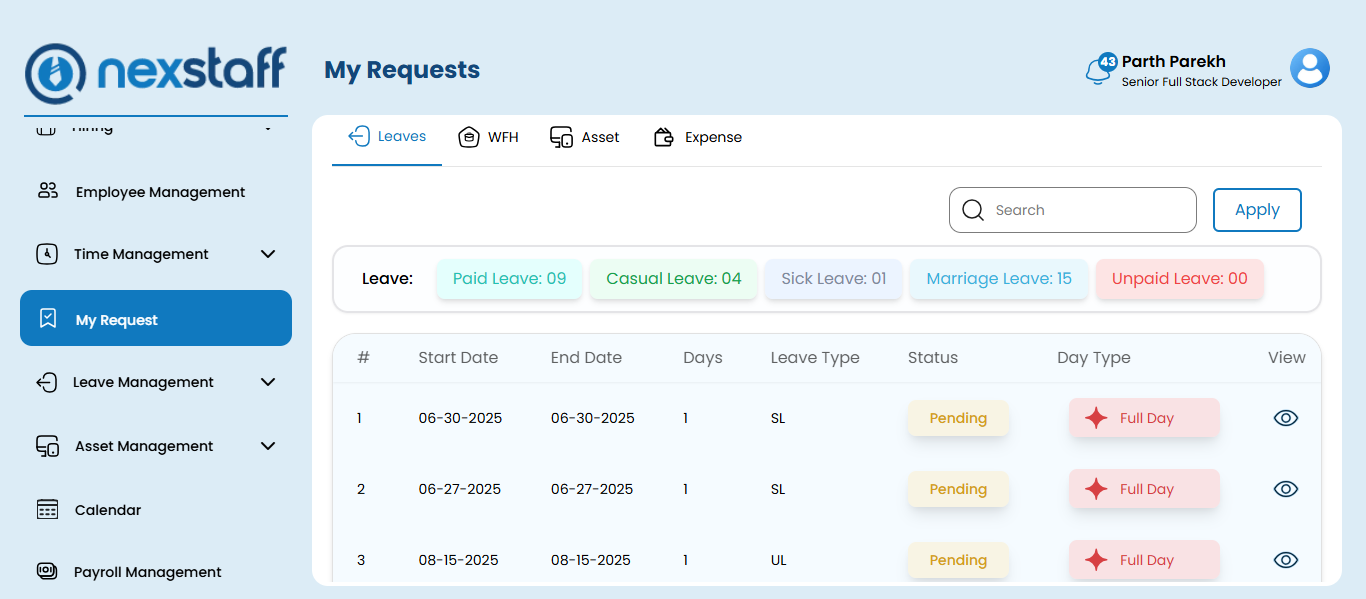View details of request dated 08-15-2025

point(1286,560)
